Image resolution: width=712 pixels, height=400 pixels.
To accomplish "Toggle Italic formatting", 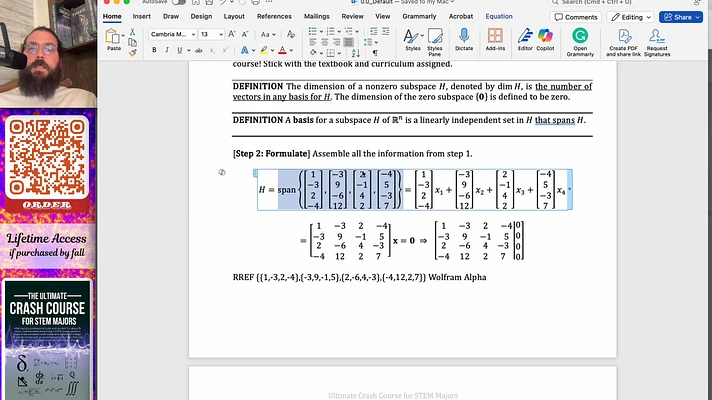I will pos(167,50).
